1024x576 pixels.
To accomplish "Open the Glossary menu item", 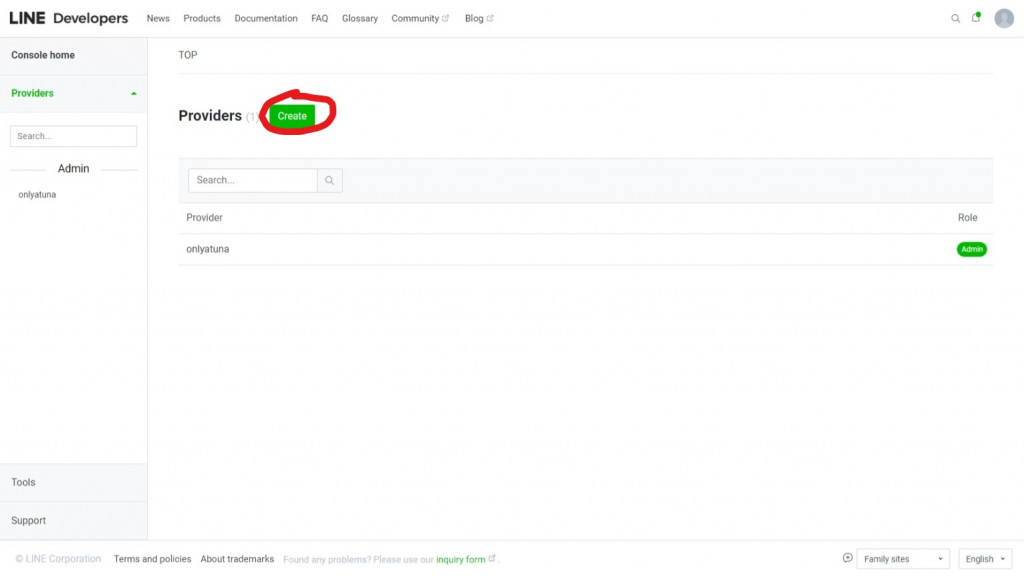I will click(x=360, y=18).
